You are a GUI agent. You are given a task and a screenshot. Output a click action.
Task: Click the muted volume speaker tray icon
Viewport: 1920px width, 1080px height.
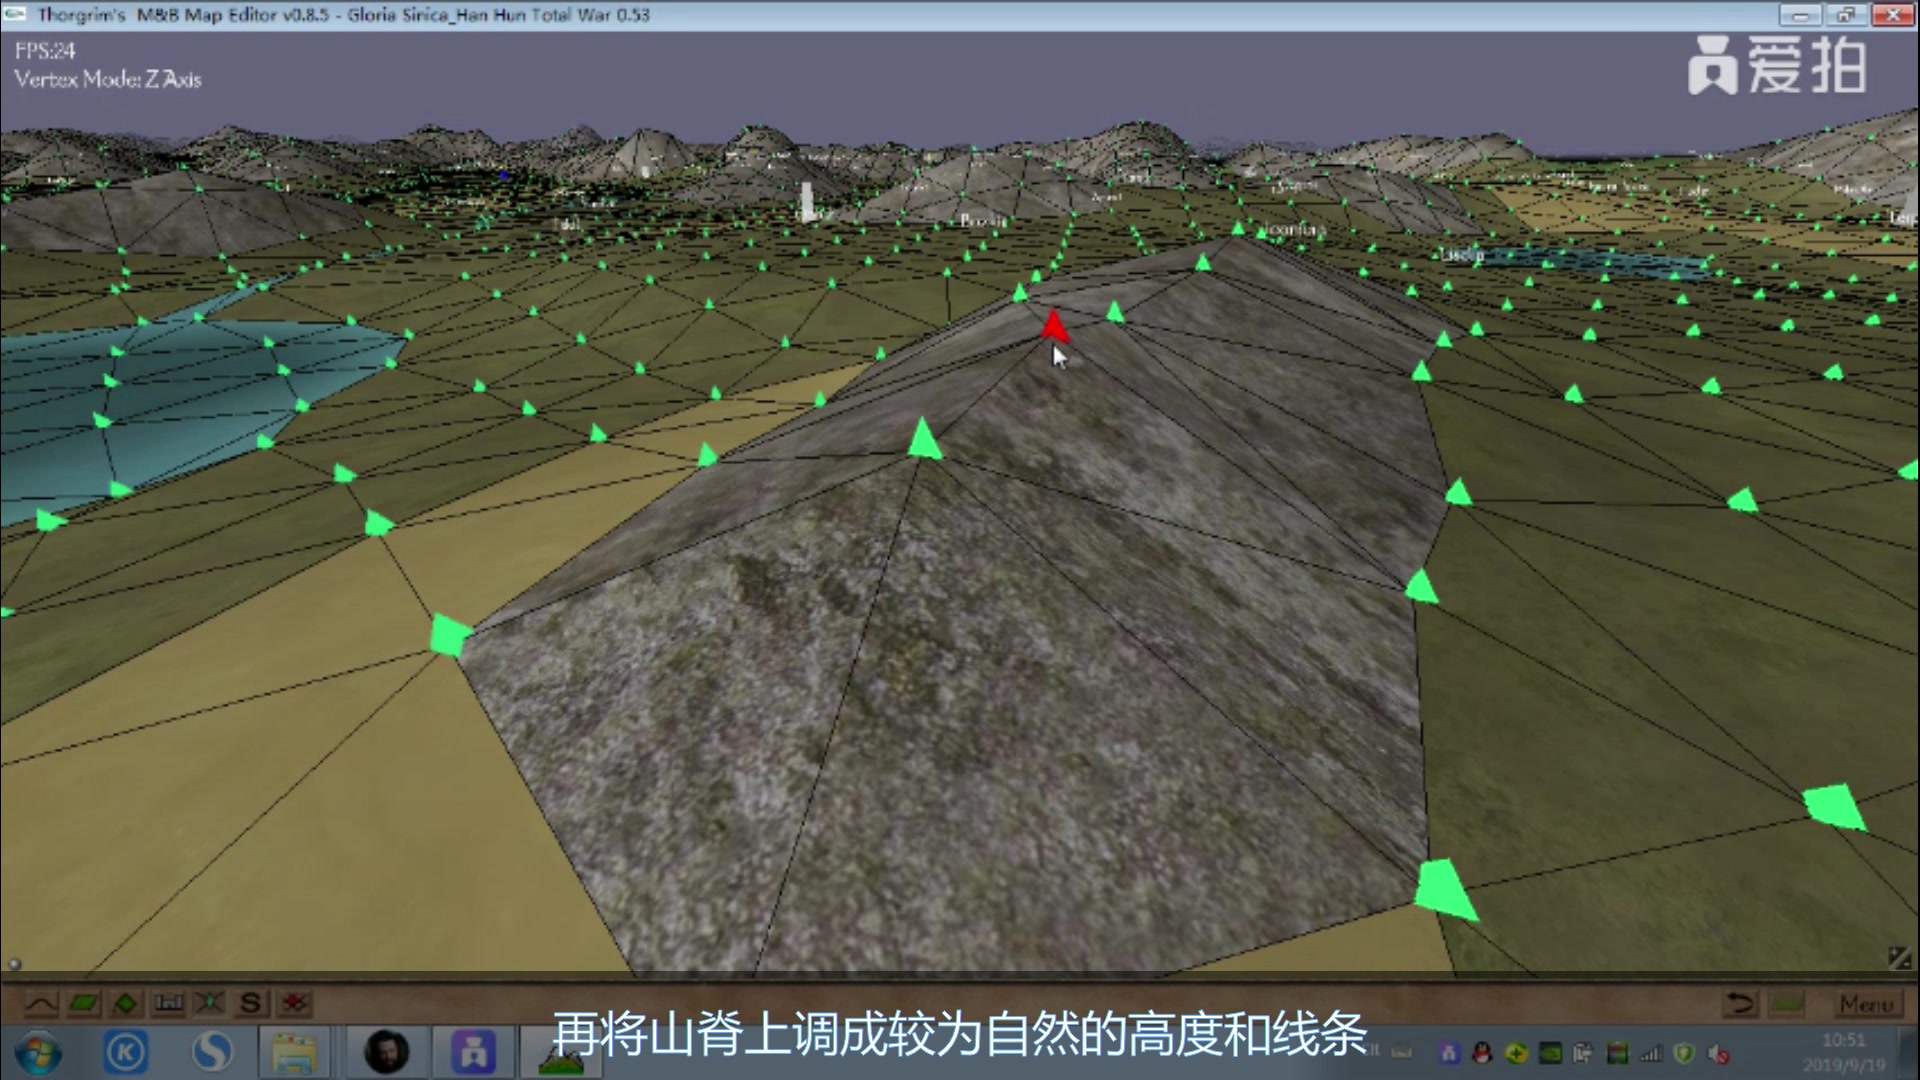1719,1053
